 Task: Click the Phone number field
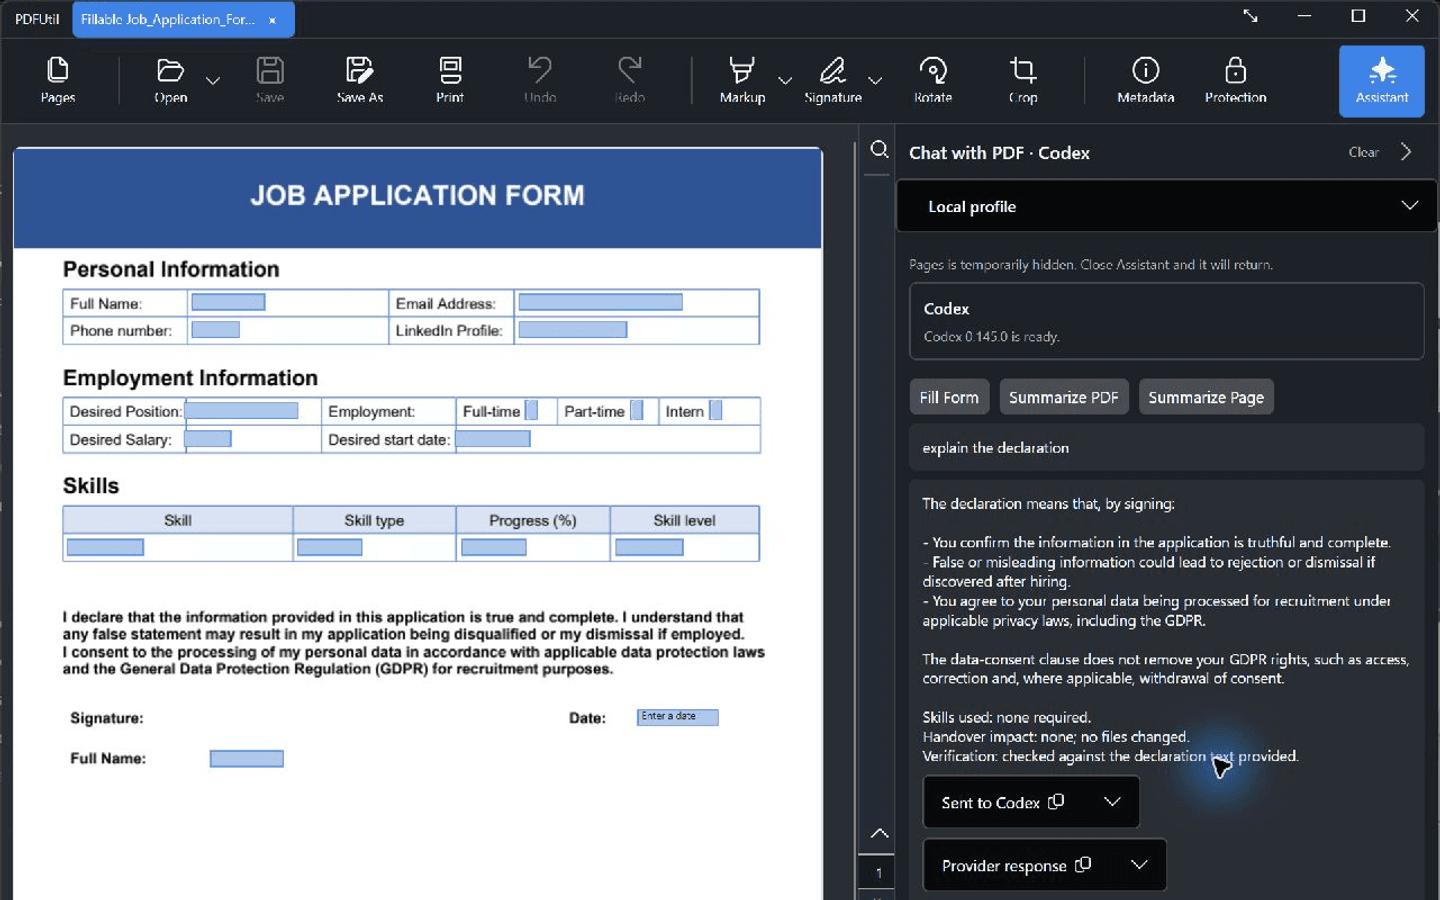(x=215, y=329)
